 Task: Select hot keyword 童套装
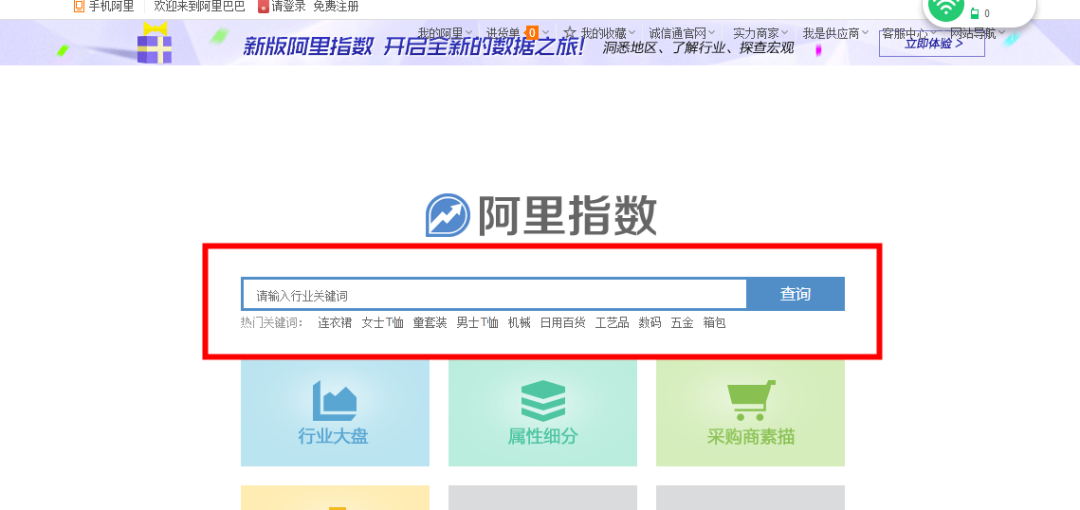[430, 323]
